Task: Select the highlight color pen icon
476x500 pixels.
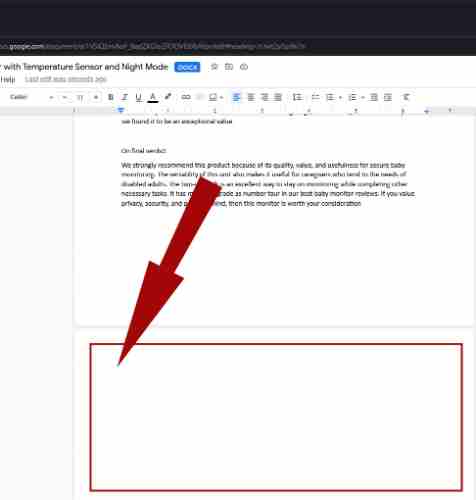Action: pos(168,97)
